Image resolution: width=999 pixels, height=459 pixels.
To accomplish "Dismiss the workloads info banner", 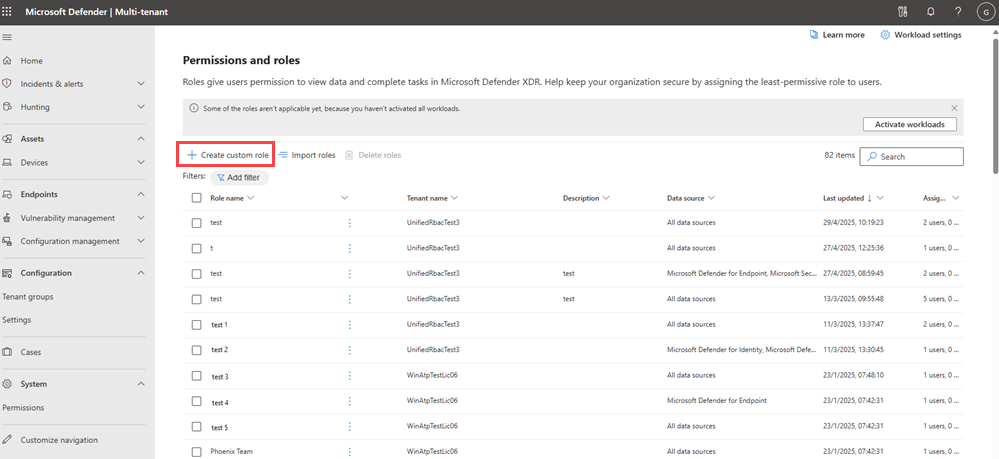I will [954, 108].
